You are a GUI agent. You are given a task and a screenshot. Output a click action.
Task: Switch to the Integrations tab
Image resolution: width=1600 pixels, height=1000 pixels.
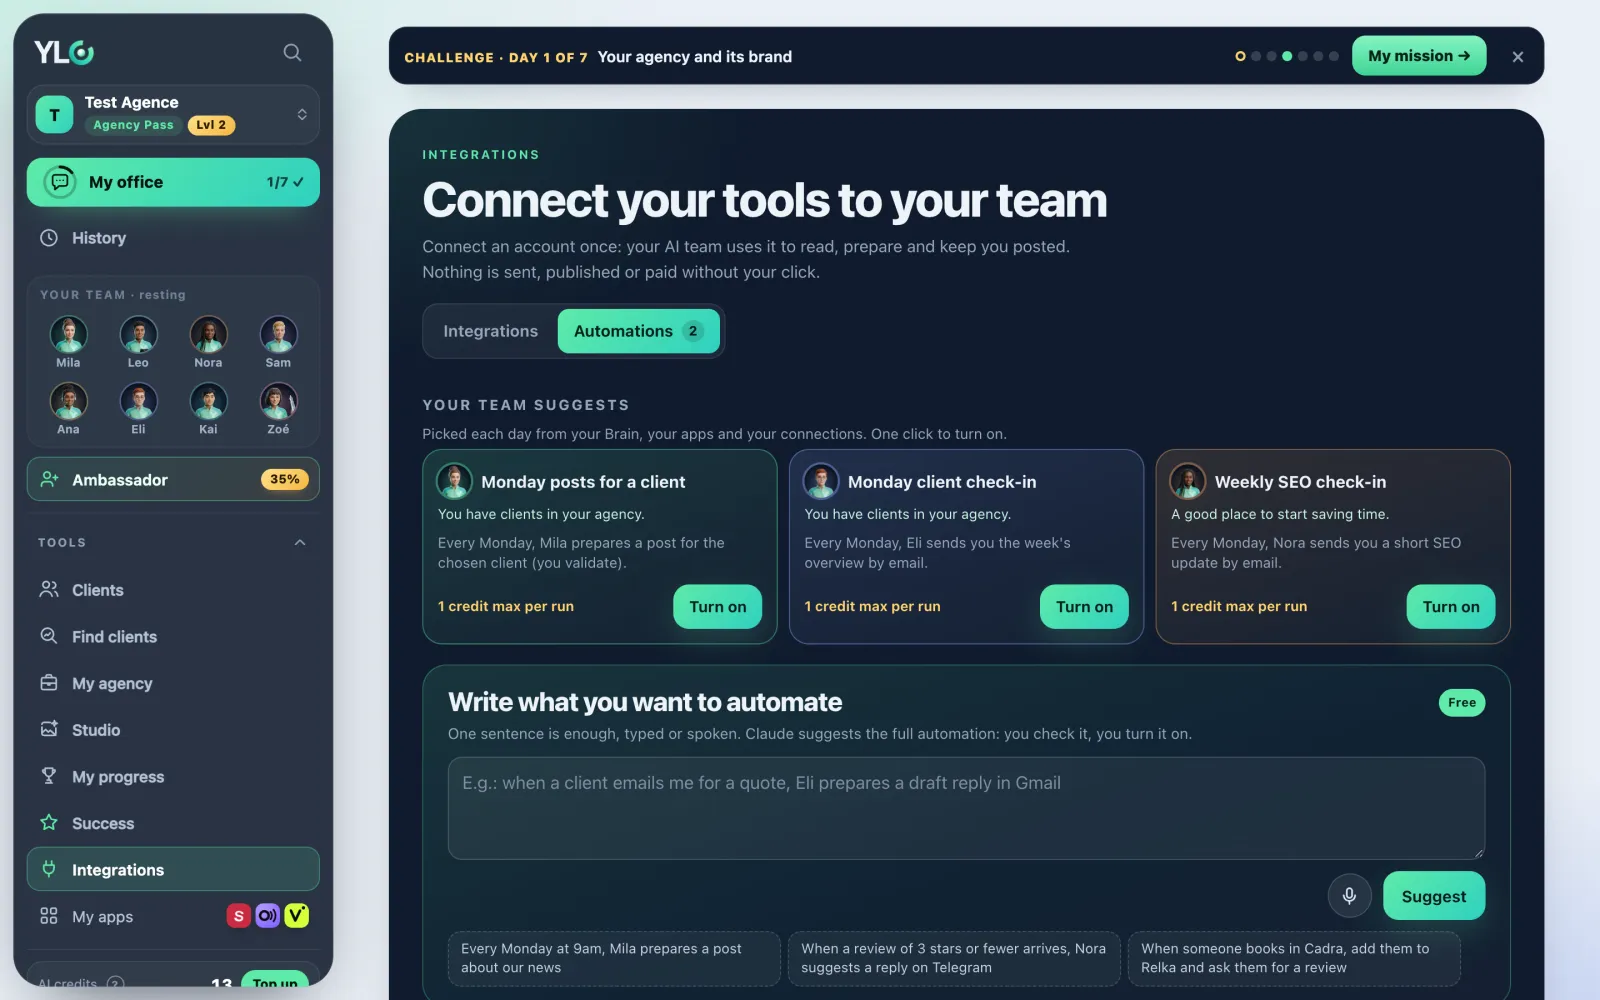490,331
